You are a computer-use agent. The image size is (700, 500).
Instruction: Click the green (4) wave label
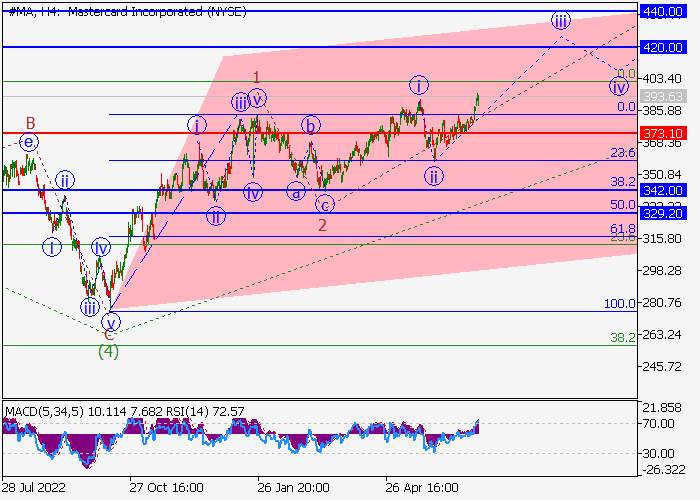[108, 352]
